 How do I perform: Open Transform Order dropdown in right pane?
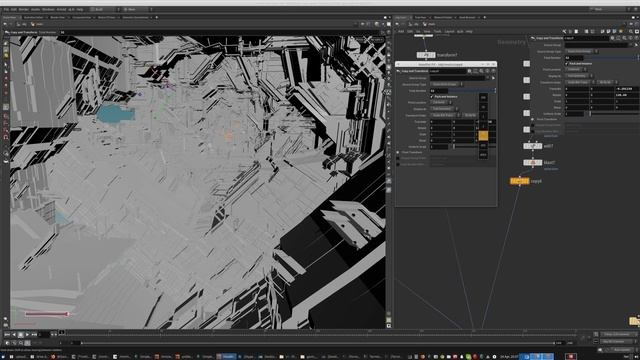coord(580,82)
